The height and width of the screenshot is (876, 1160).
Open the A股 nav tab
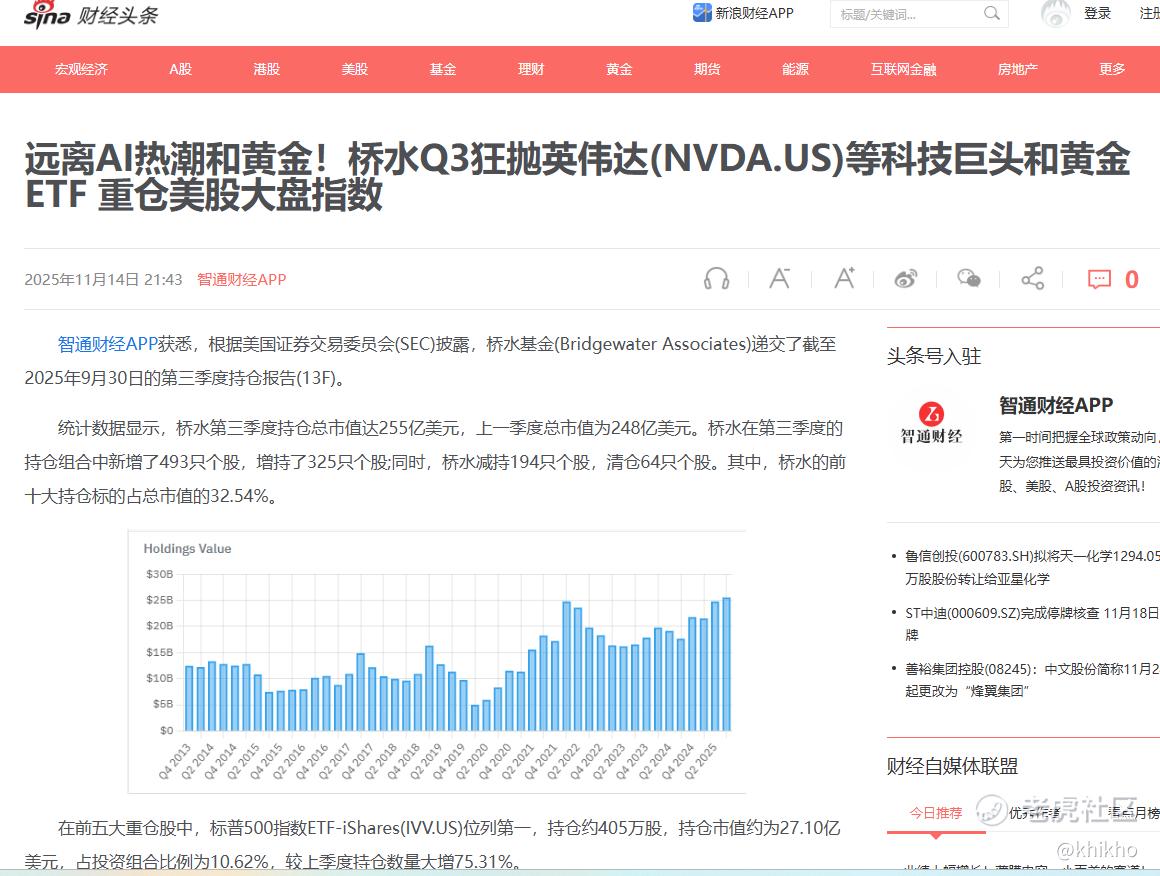[181, 70]
